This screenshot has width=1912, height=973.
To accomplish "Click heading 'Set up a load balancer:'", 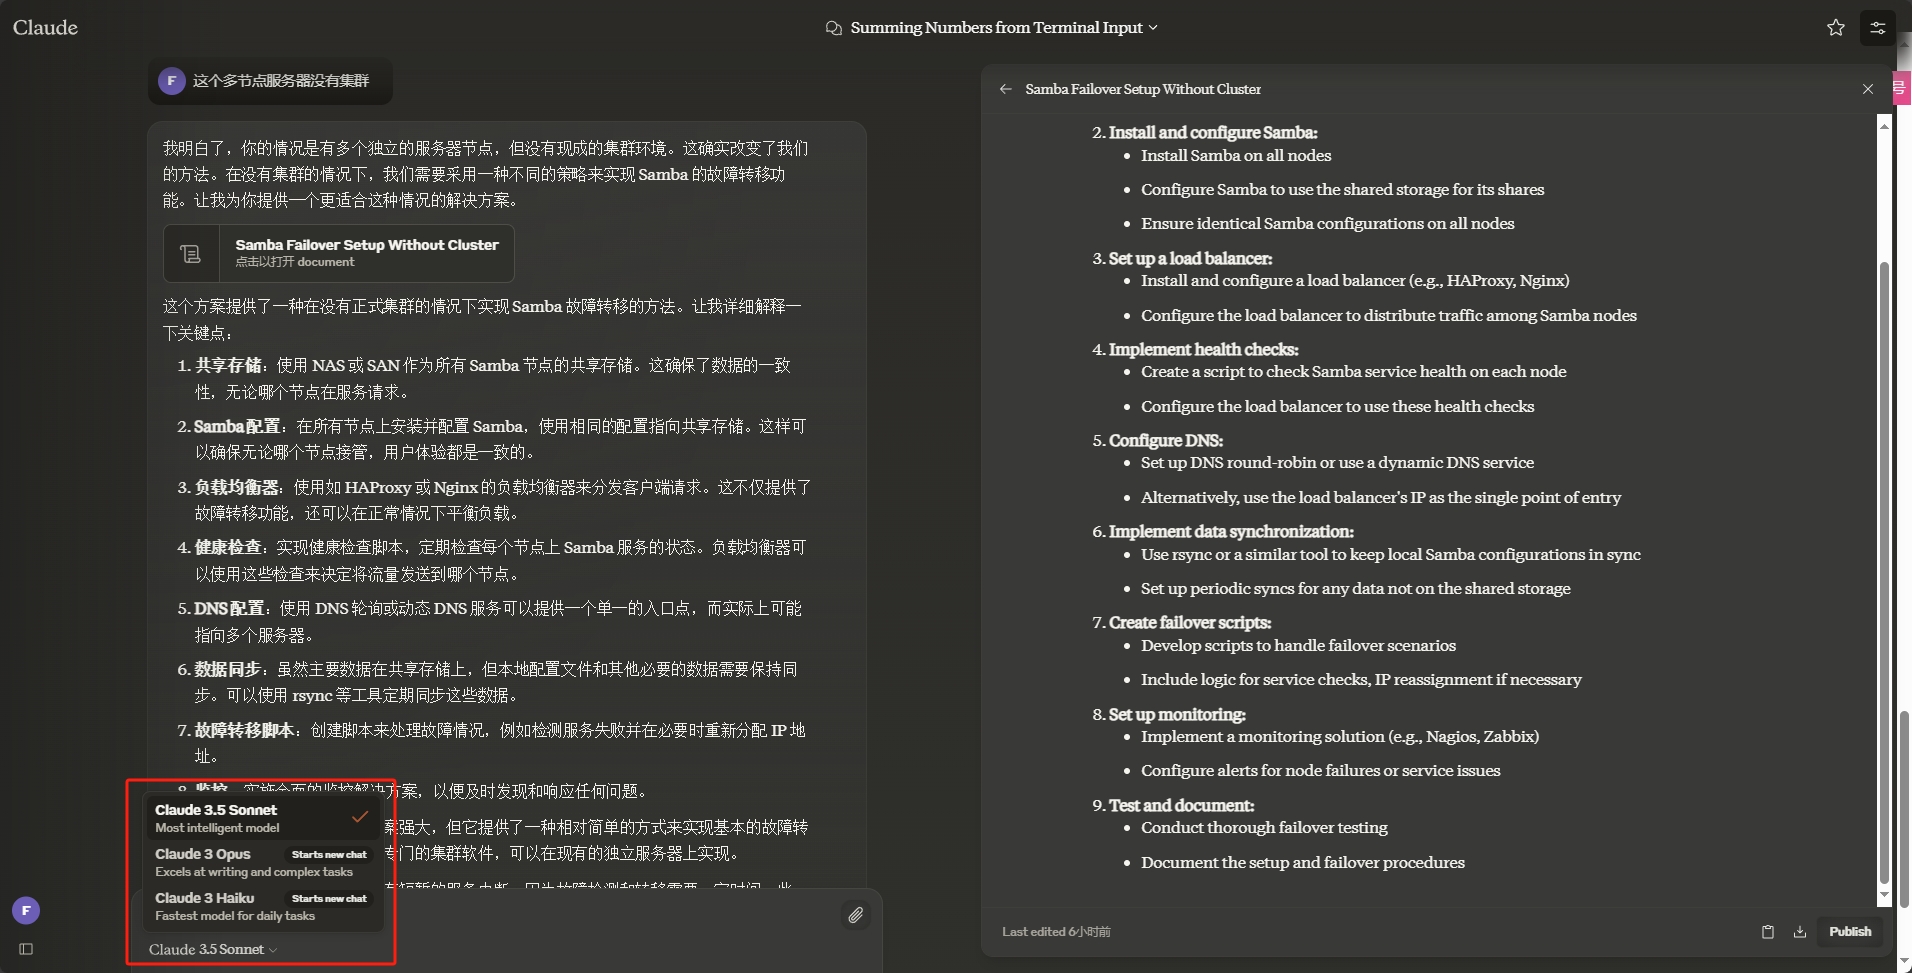I will [1190, 258].
